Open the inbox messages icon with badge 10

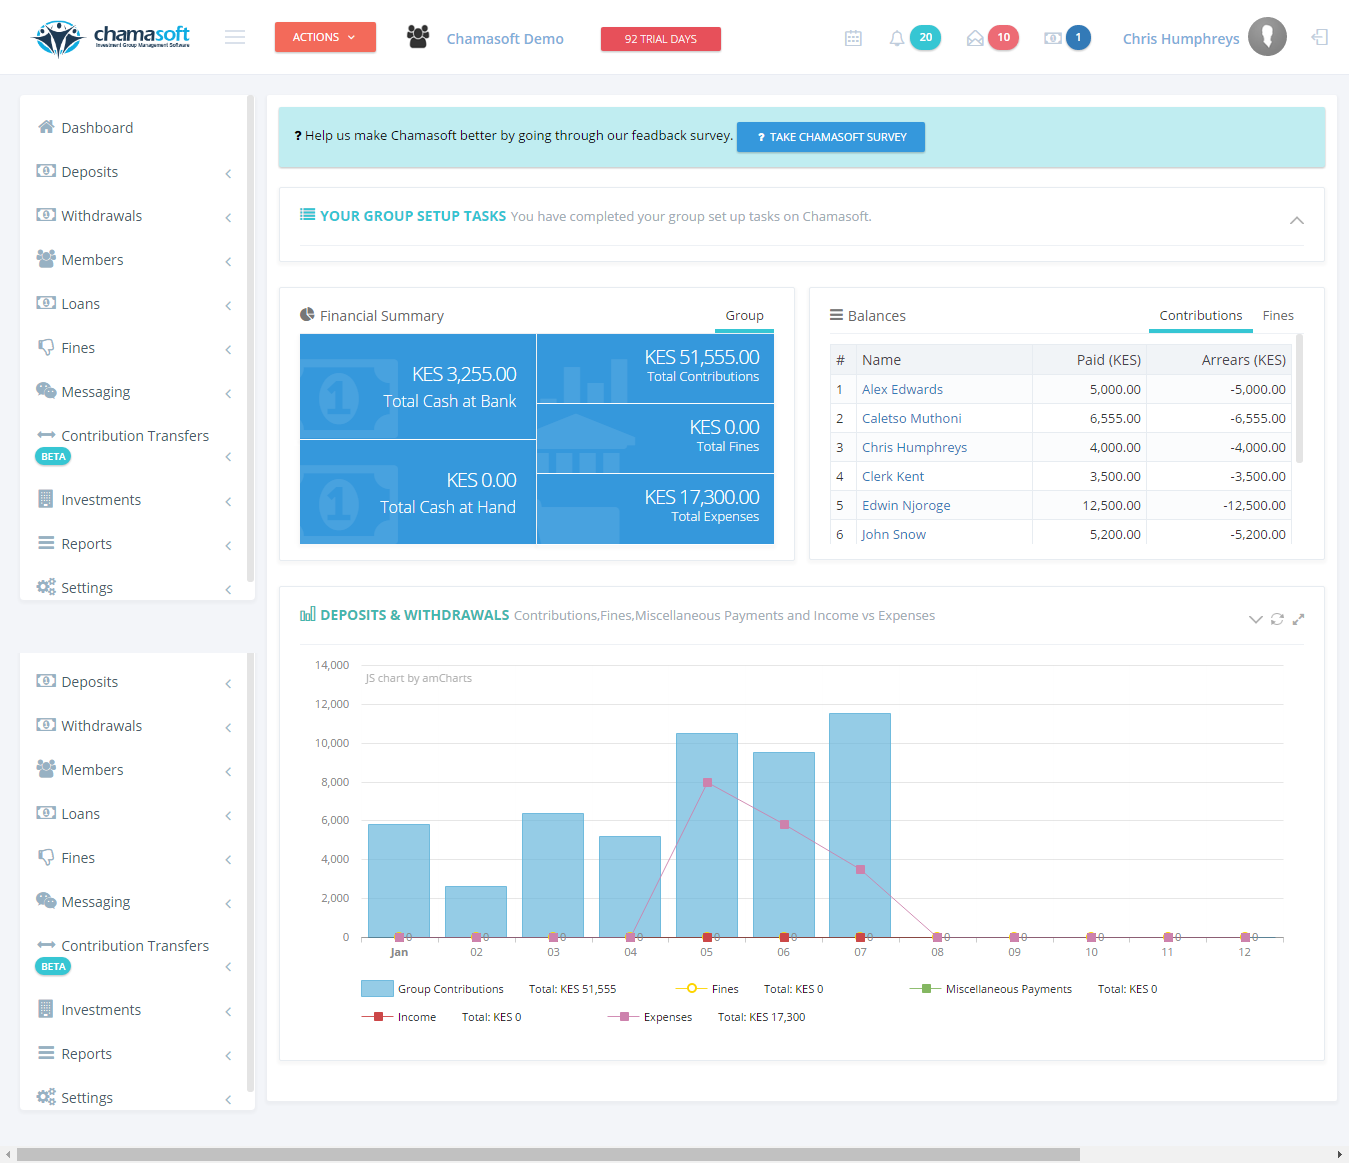pos(975,38)
